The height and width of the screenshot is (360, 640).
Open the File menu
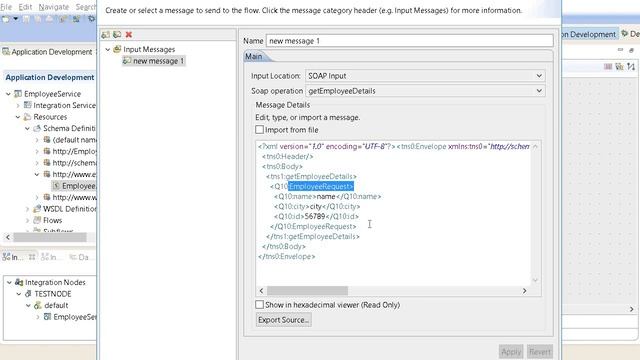(6, 7)
